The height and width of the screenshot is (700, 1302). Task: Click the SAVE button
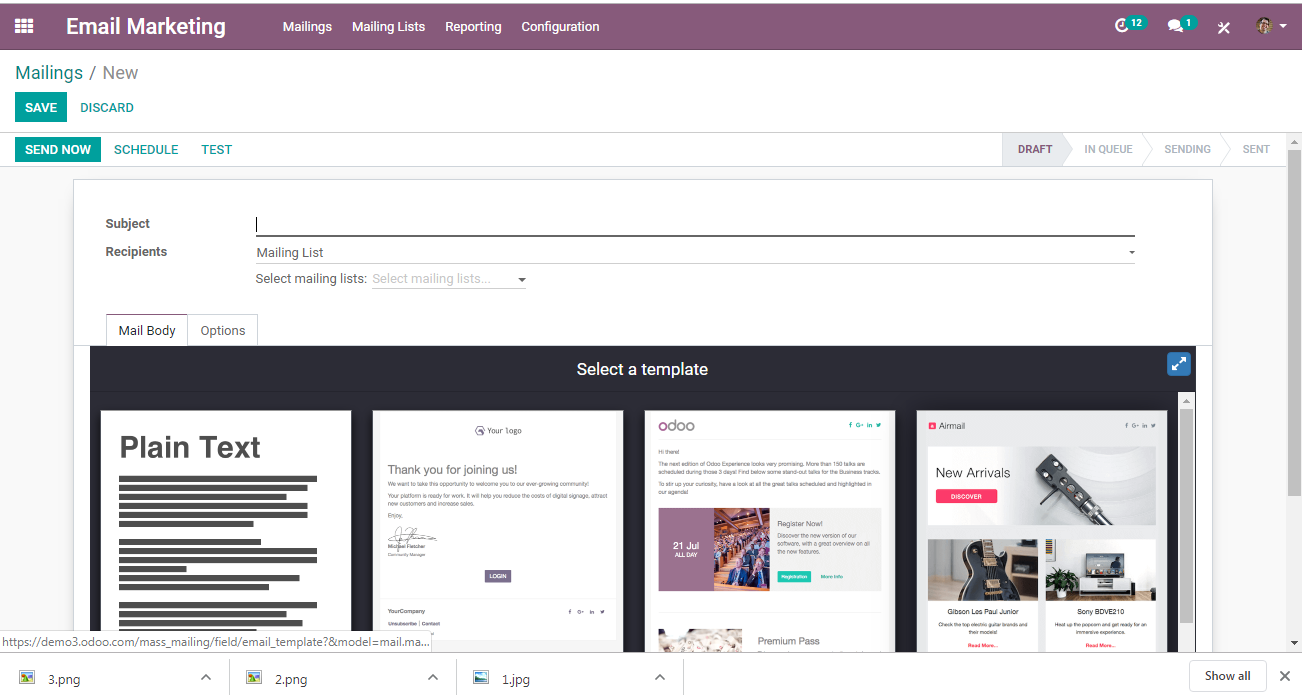40,107
